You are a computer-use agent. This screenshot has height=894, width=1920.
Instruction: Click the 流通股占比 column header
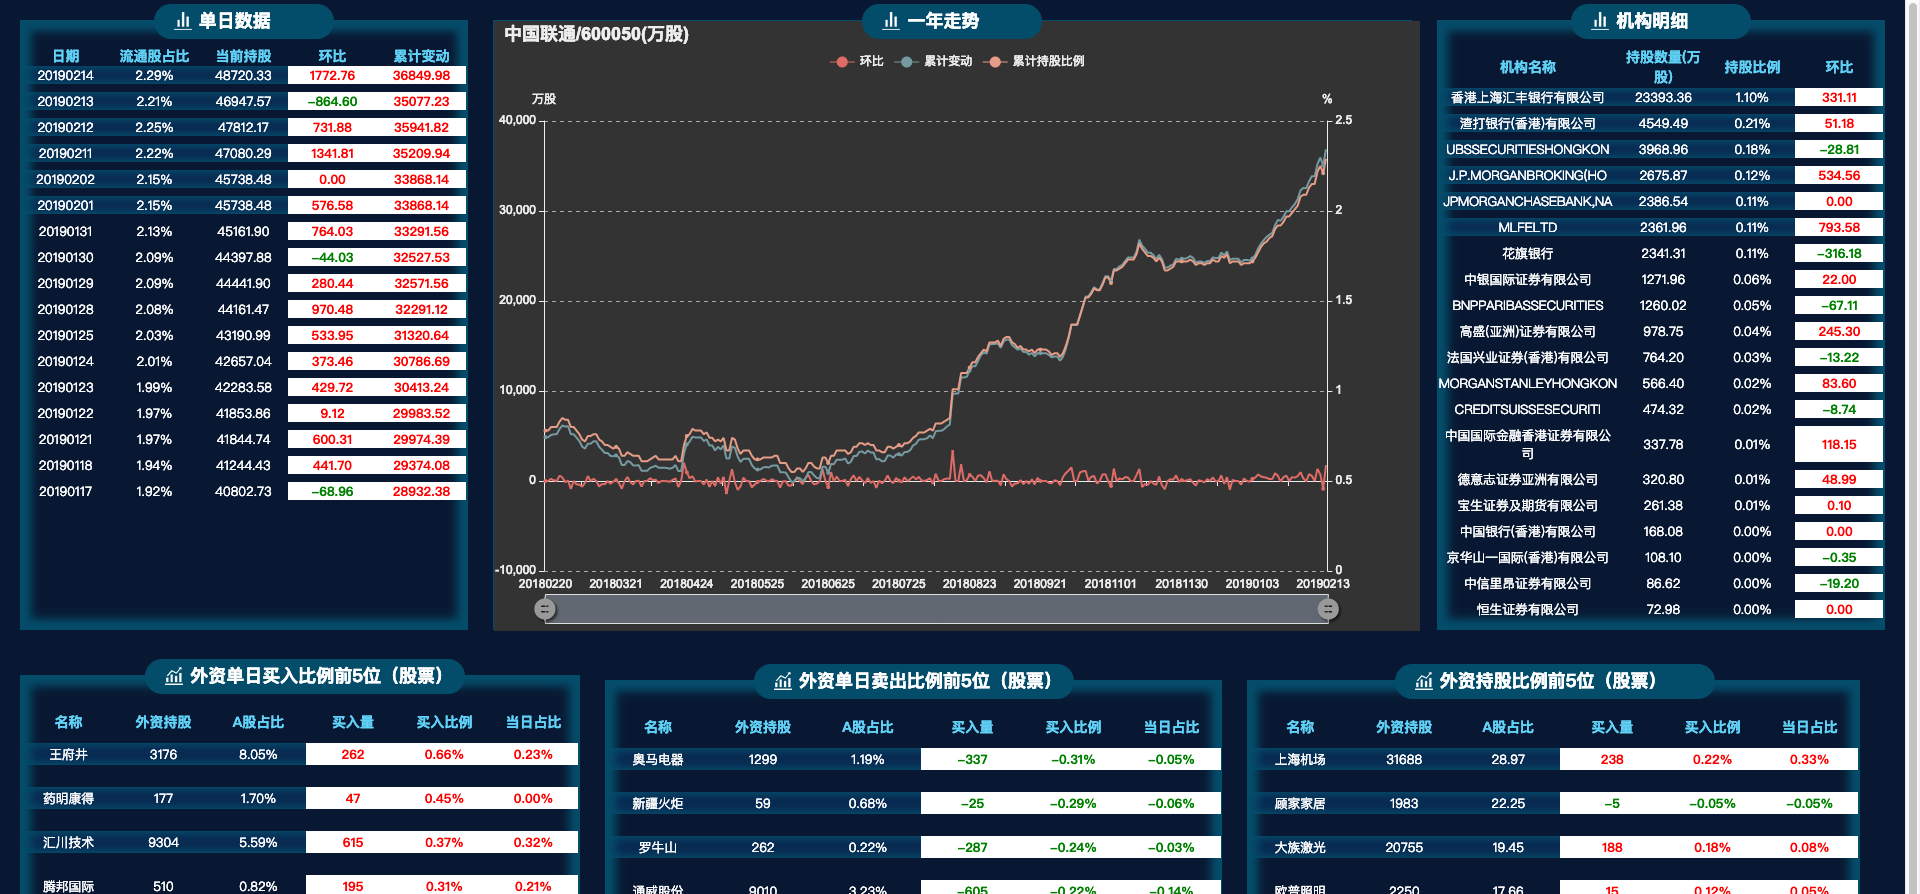click(154, 56)
